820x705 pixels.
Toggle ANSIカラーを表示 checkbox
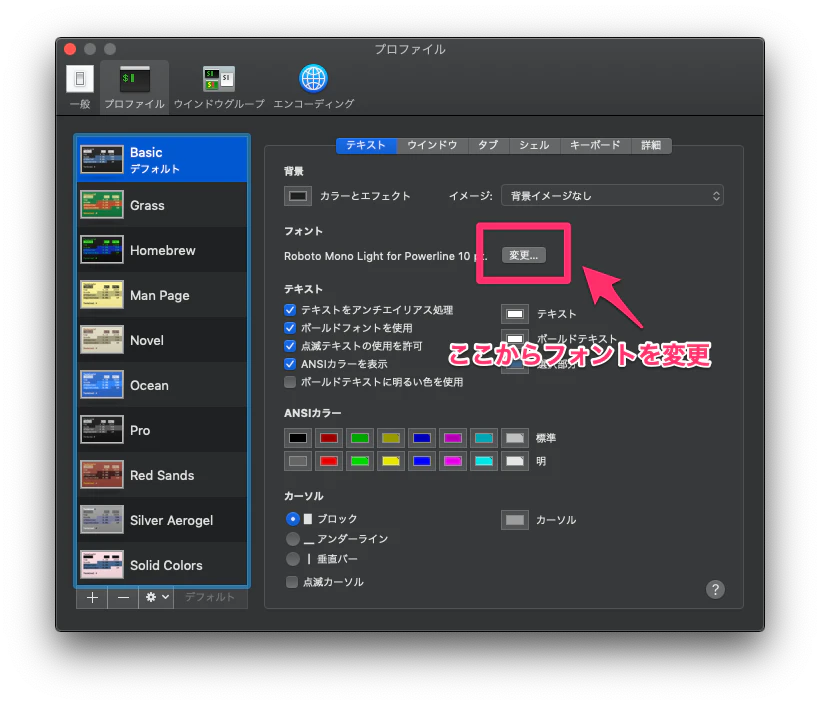(290, 363)
